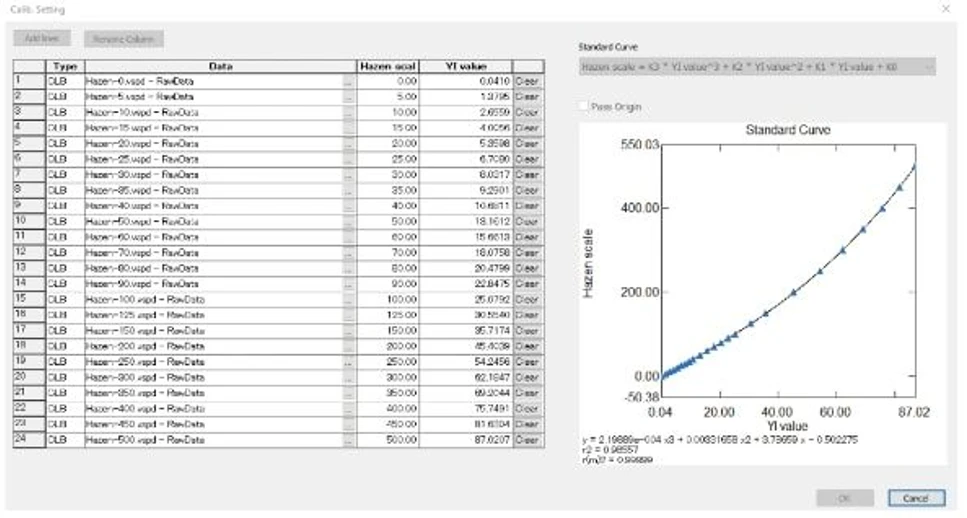Viewport: 967px width, 518px height.
Task: Click Clear button for Hazen-500 row
Action: click(x=527, y=440)
